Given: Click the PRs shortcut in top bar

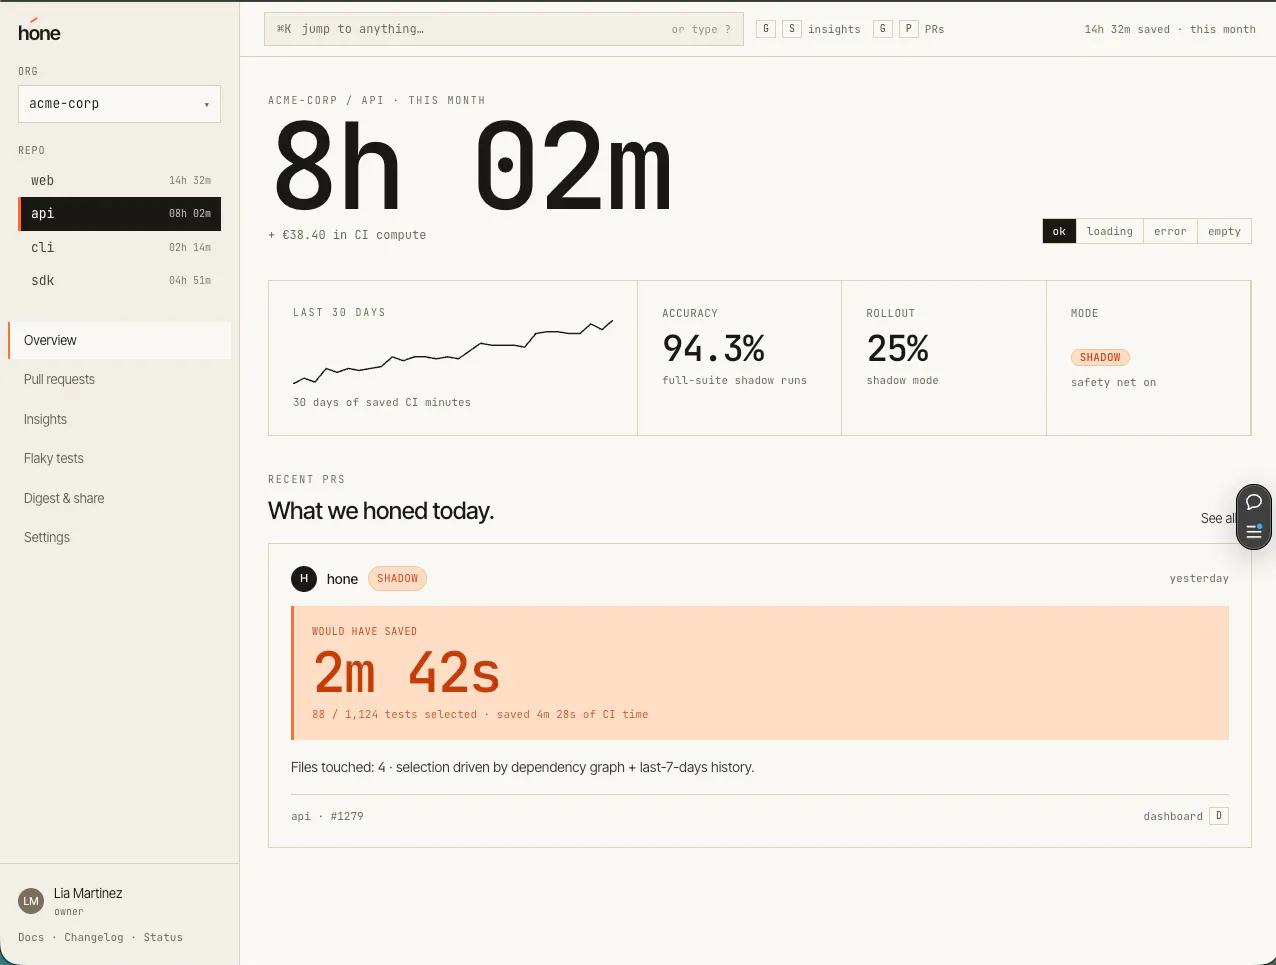Looking at the screenshot, I should tap(934, 29).
